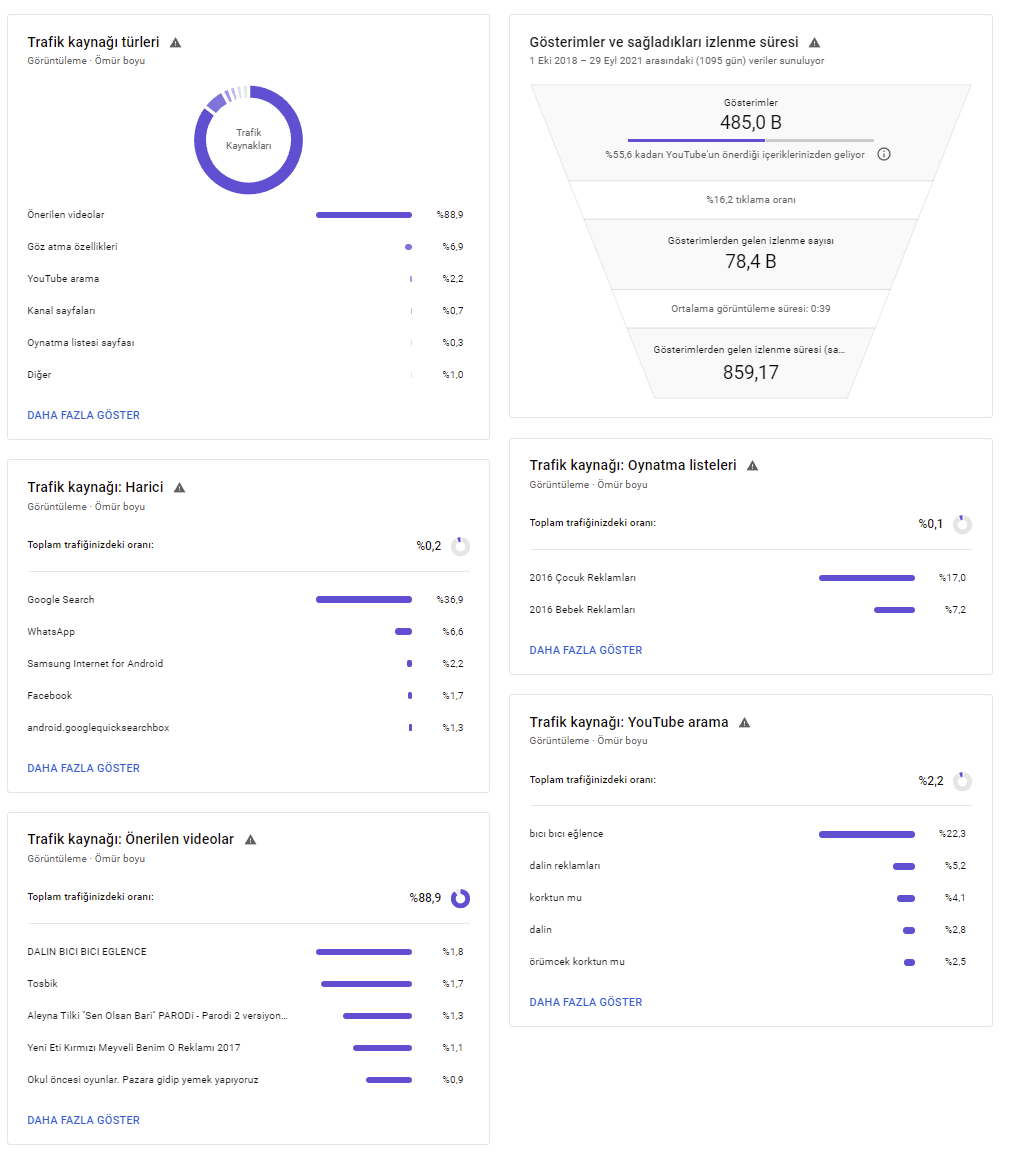This screenshot has height=1155, width=1027.
Task: Click the small donut icon next to %2,2 total share
Action: click(962, 781)
